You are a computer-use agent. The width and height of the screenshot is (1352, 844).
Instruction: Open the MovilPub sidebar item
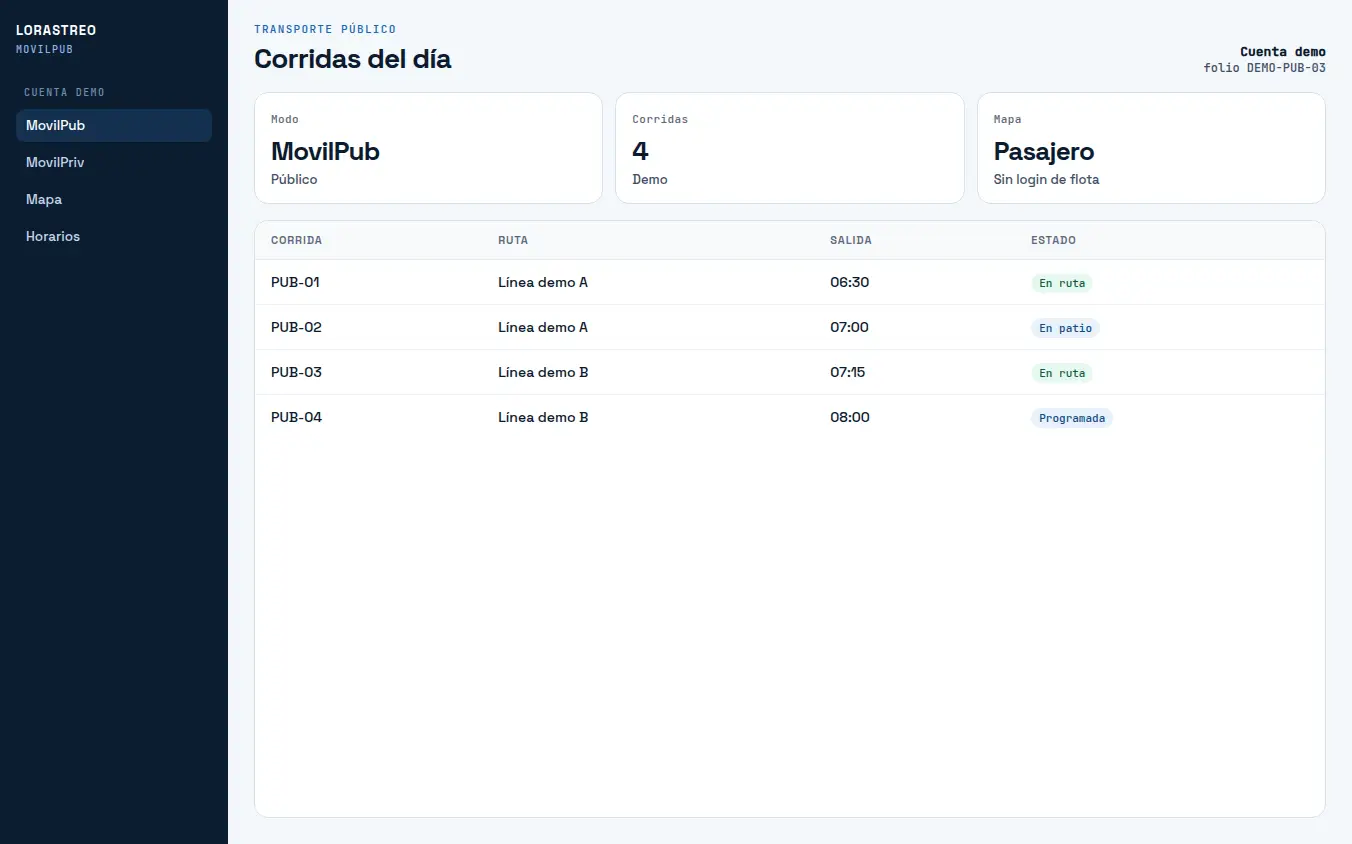[x=114, y=125]
